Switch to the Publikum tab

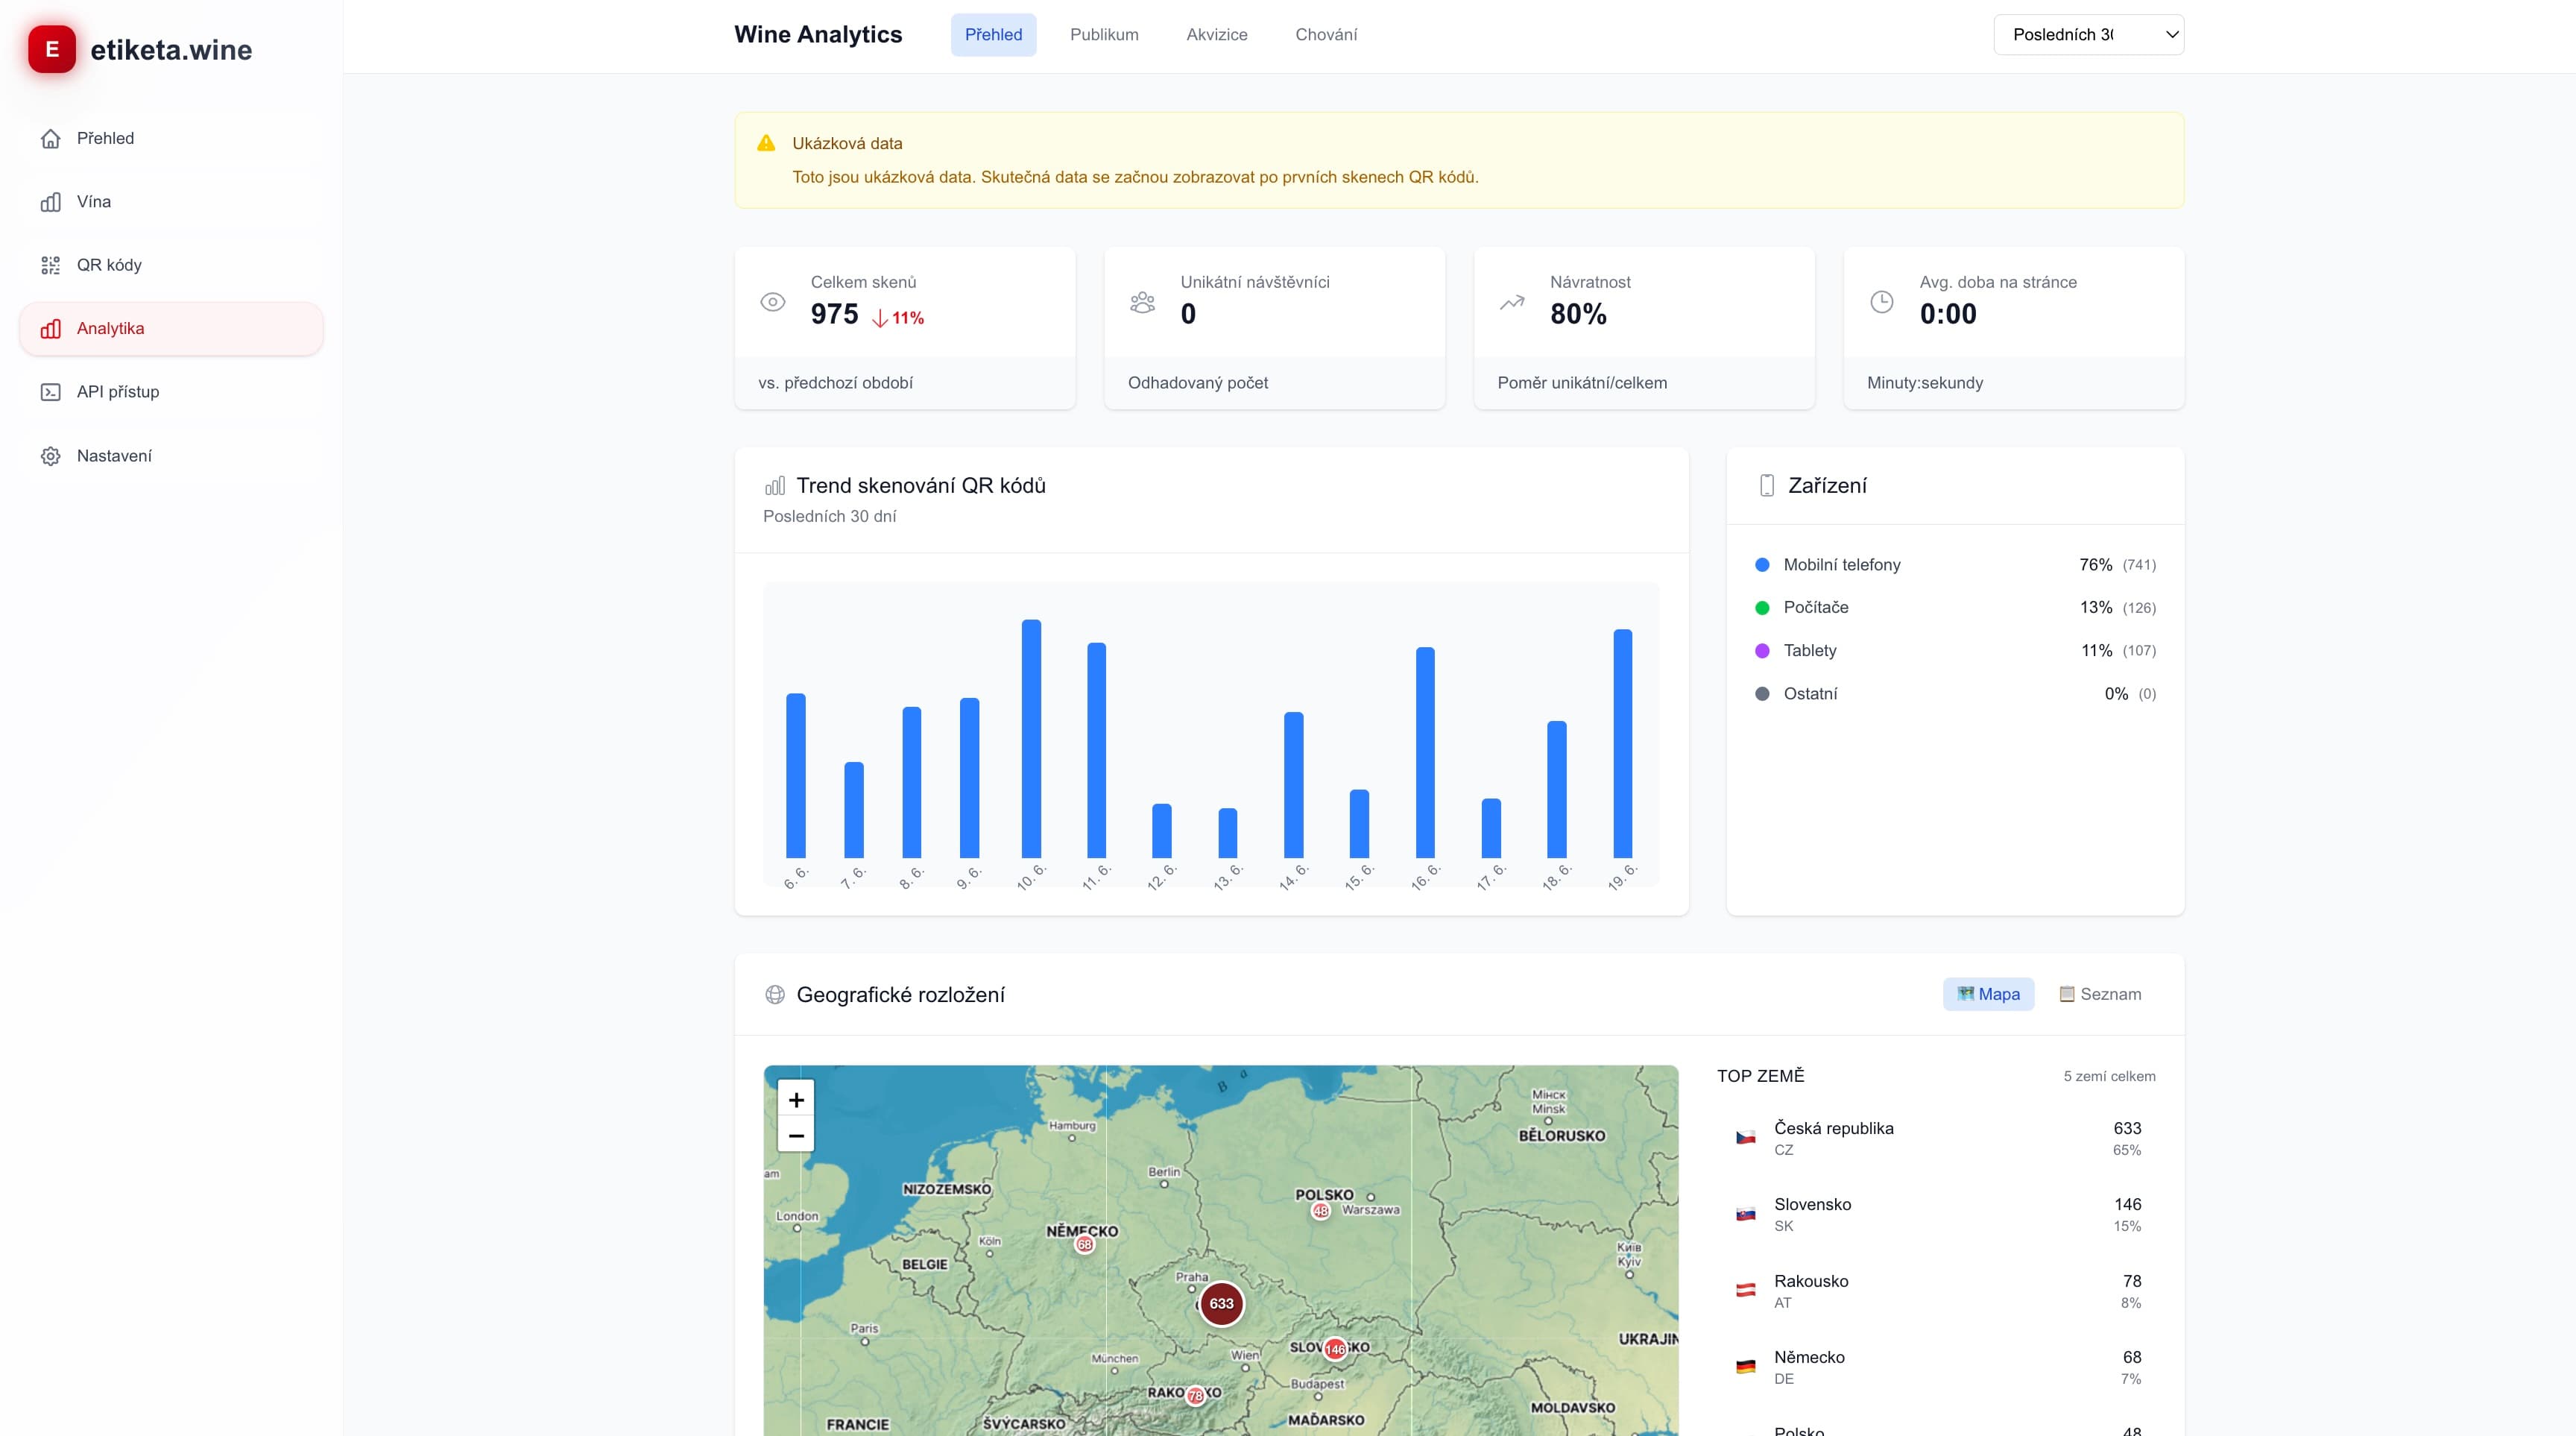(1104, 35)
